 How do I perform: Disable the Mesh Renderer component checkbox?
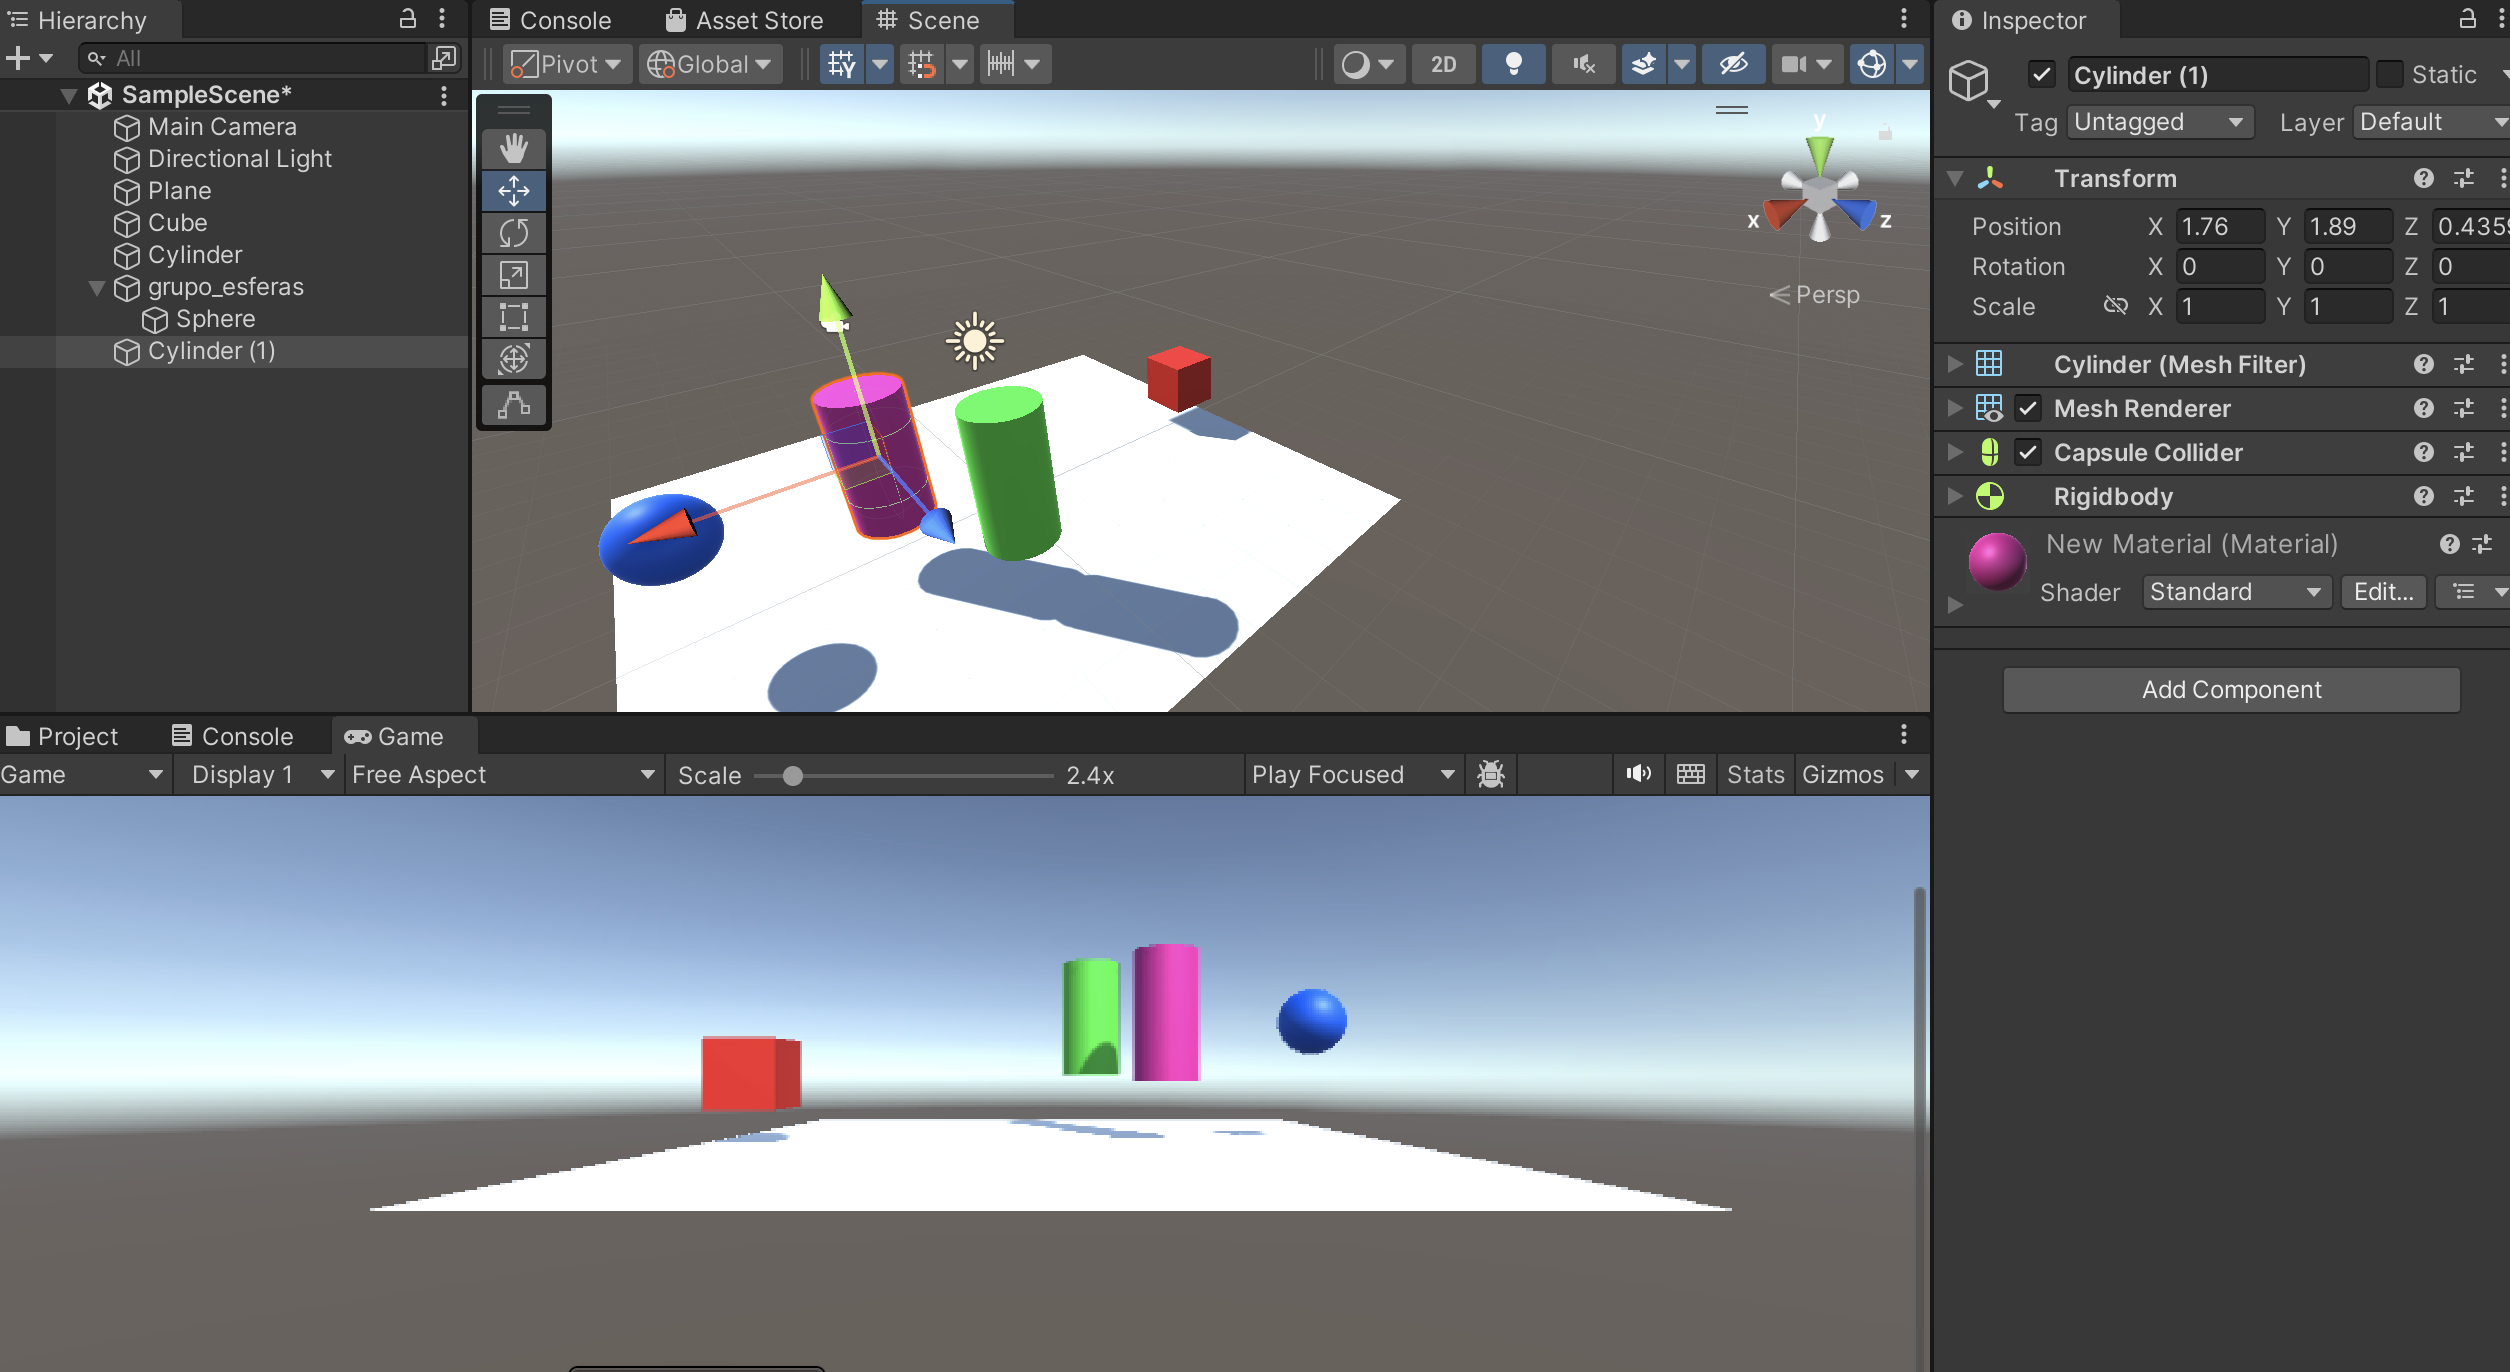pos(2028,408)
